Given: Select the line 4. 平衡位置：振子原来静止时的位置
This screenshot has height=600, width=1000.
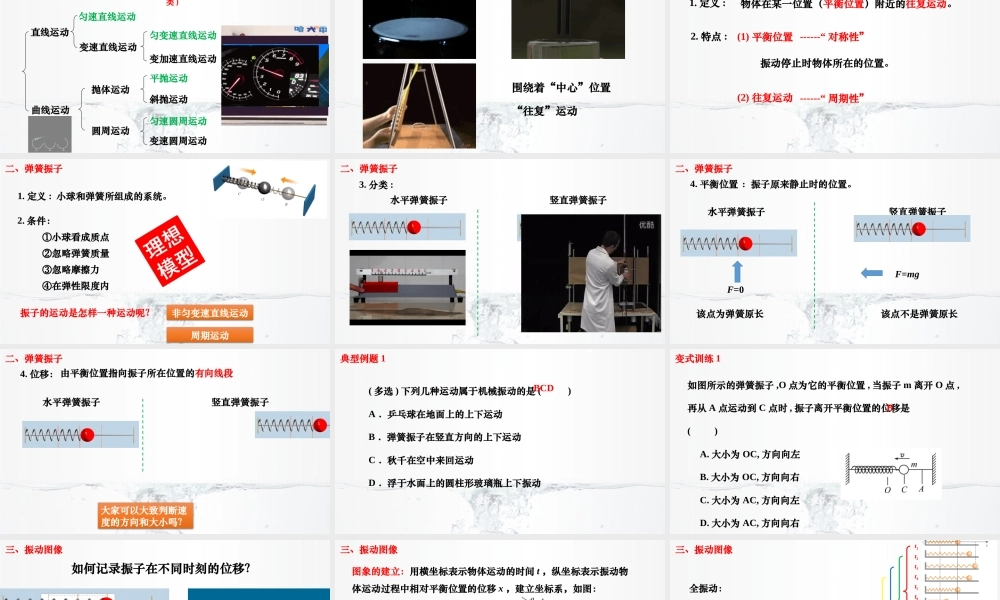Looking at the screenshot, I should click(x=771, y=184).
